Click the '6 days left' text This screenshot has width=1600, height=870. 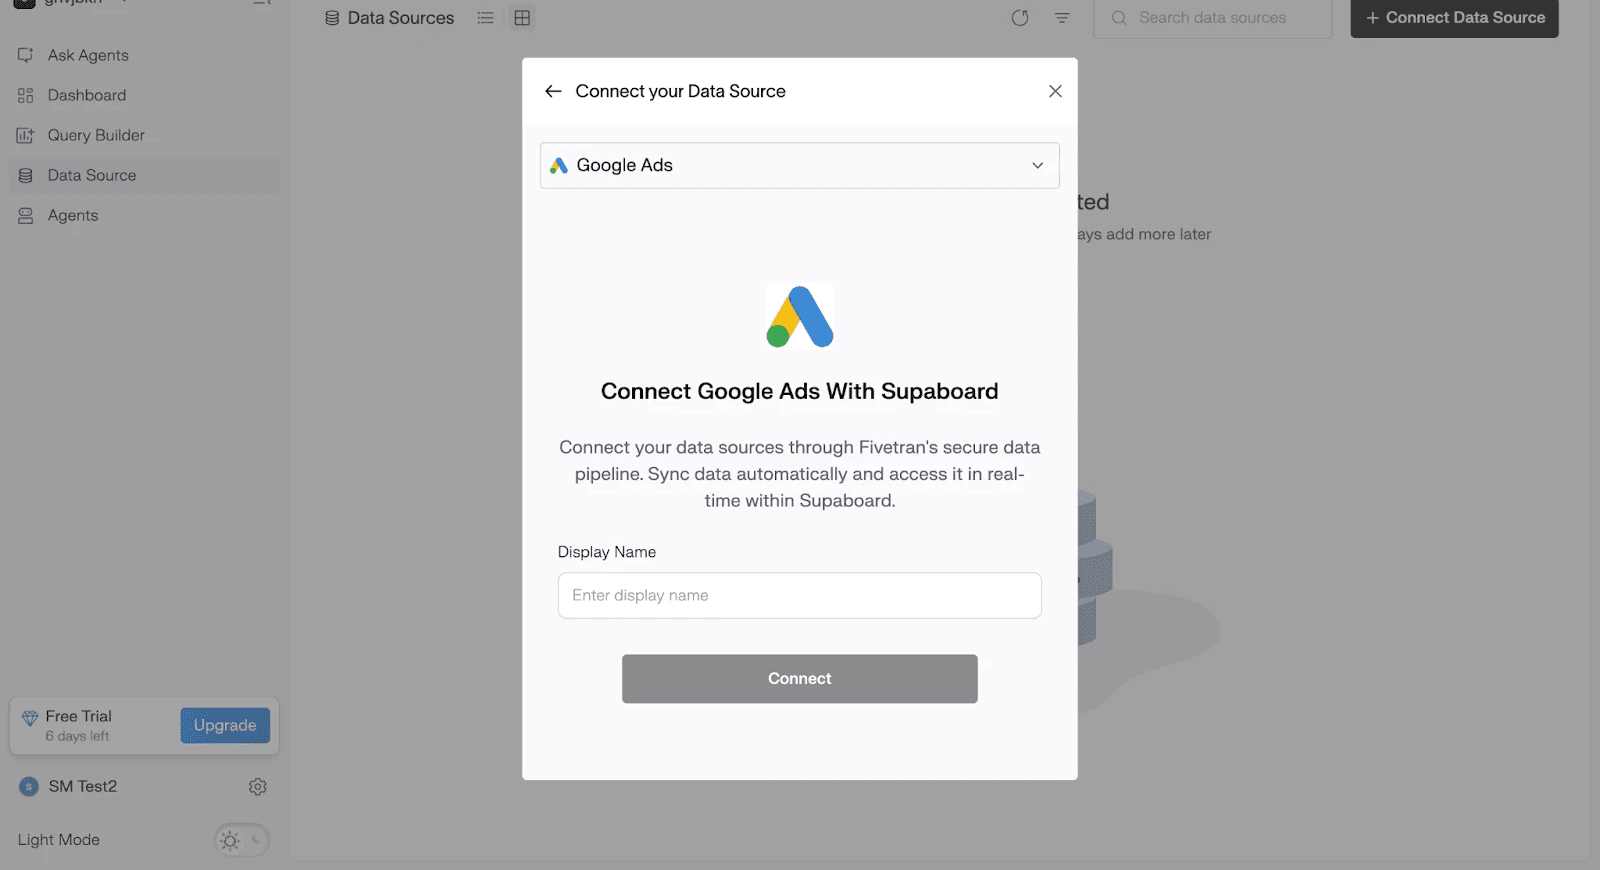tap(78, 737)
